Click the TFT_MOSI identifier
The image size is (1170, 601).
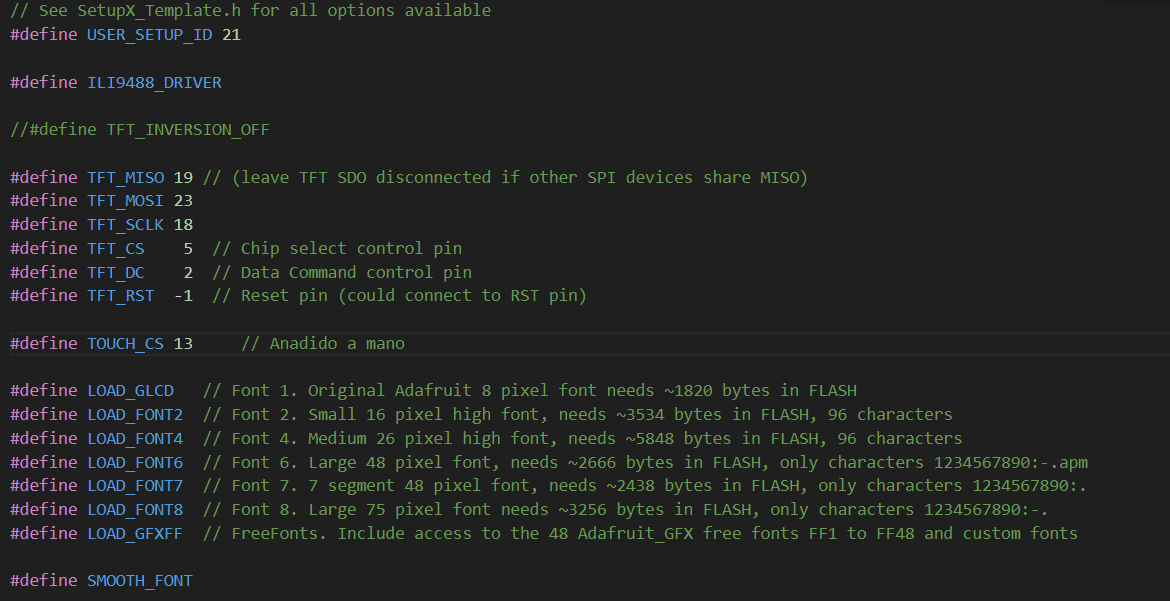[x=125, y=201]
